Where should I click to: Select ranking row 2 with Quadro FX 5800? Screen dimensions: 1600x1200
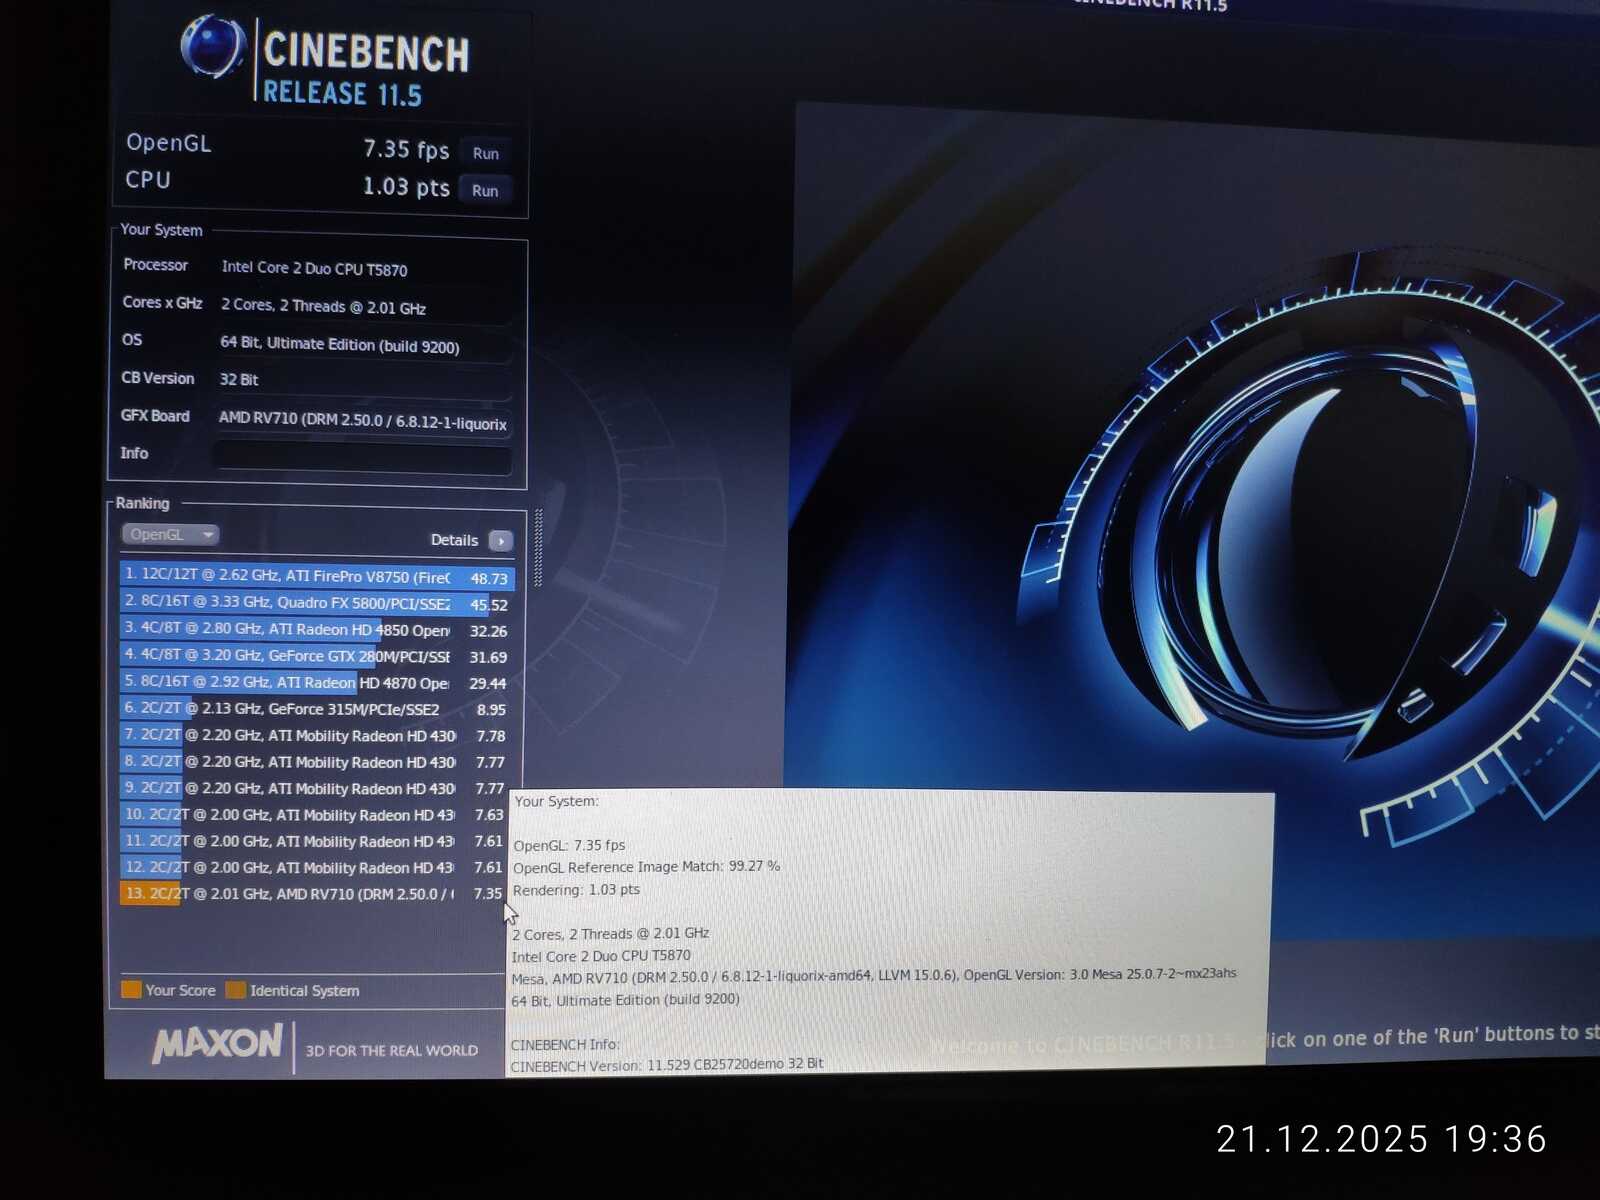coord(316,603)
